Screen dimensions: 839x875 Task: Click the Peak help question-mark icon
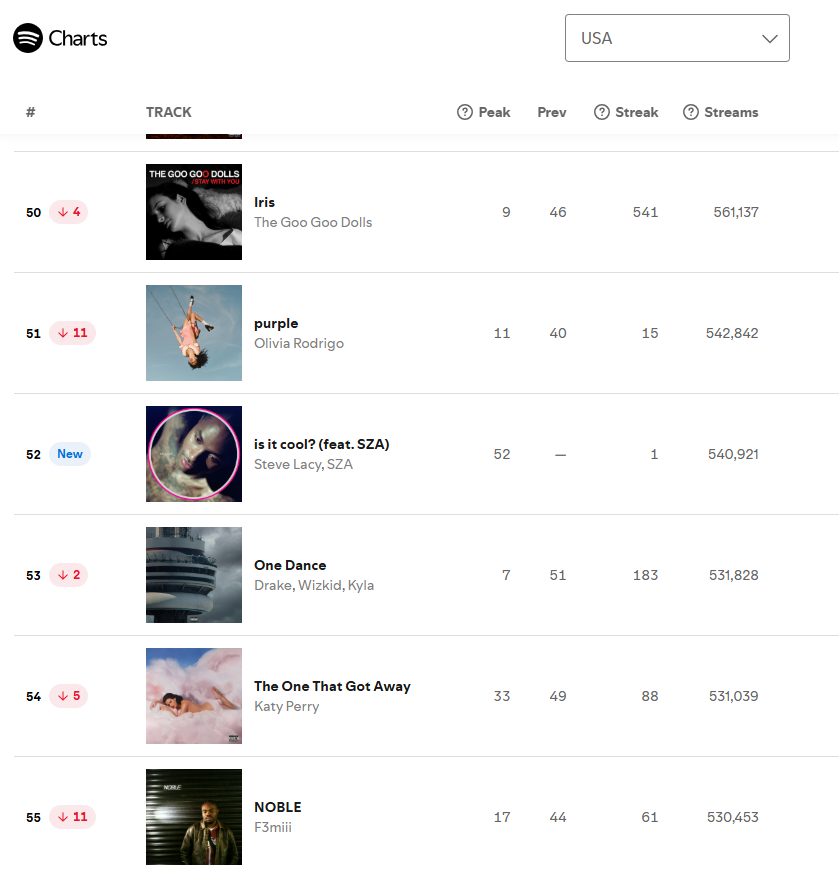coord(464,112)
